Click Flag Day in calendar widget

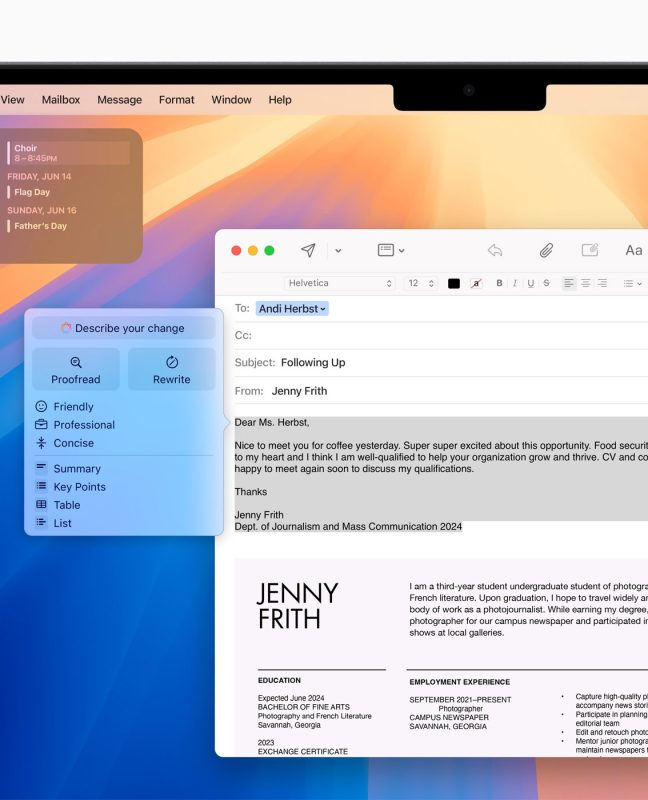point(32,192)
